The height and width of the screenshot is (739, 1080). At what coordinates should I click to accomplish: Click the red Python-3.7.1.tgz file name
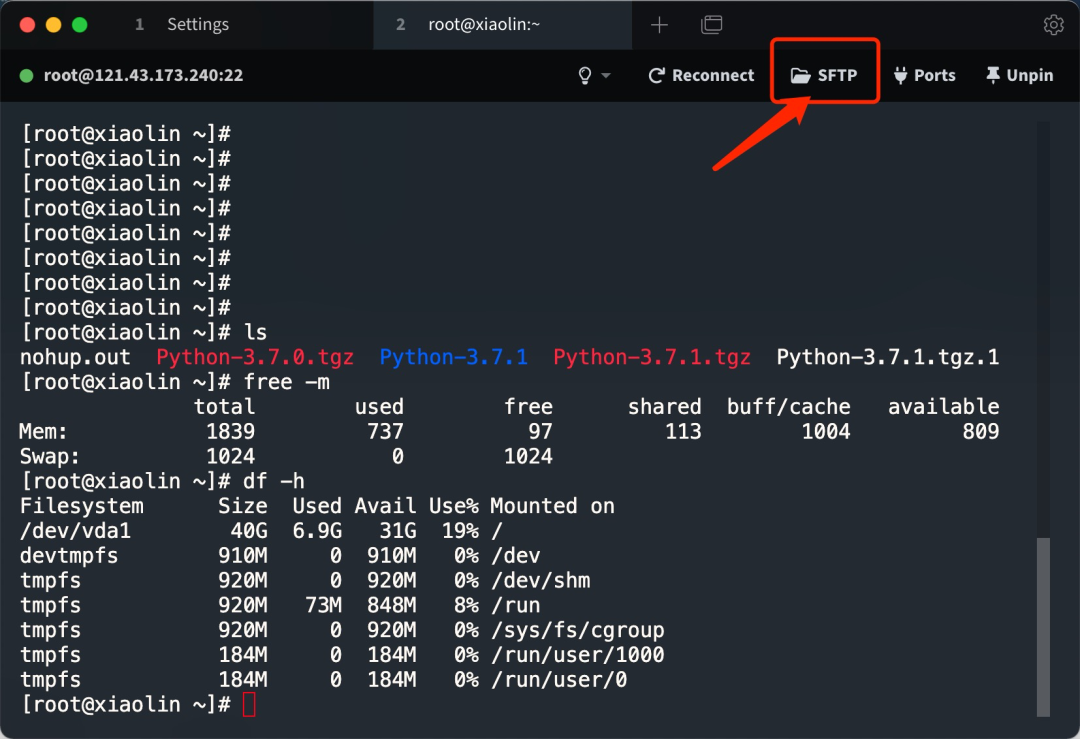pos(652,357)
